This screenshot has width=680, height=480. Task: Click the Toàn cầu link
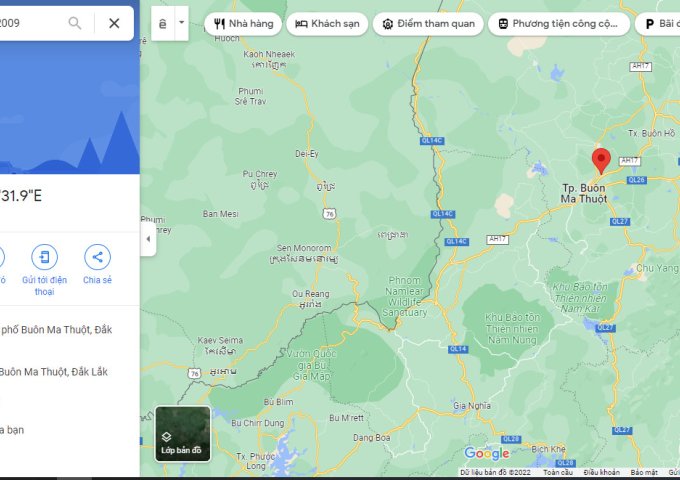point(558,472)
